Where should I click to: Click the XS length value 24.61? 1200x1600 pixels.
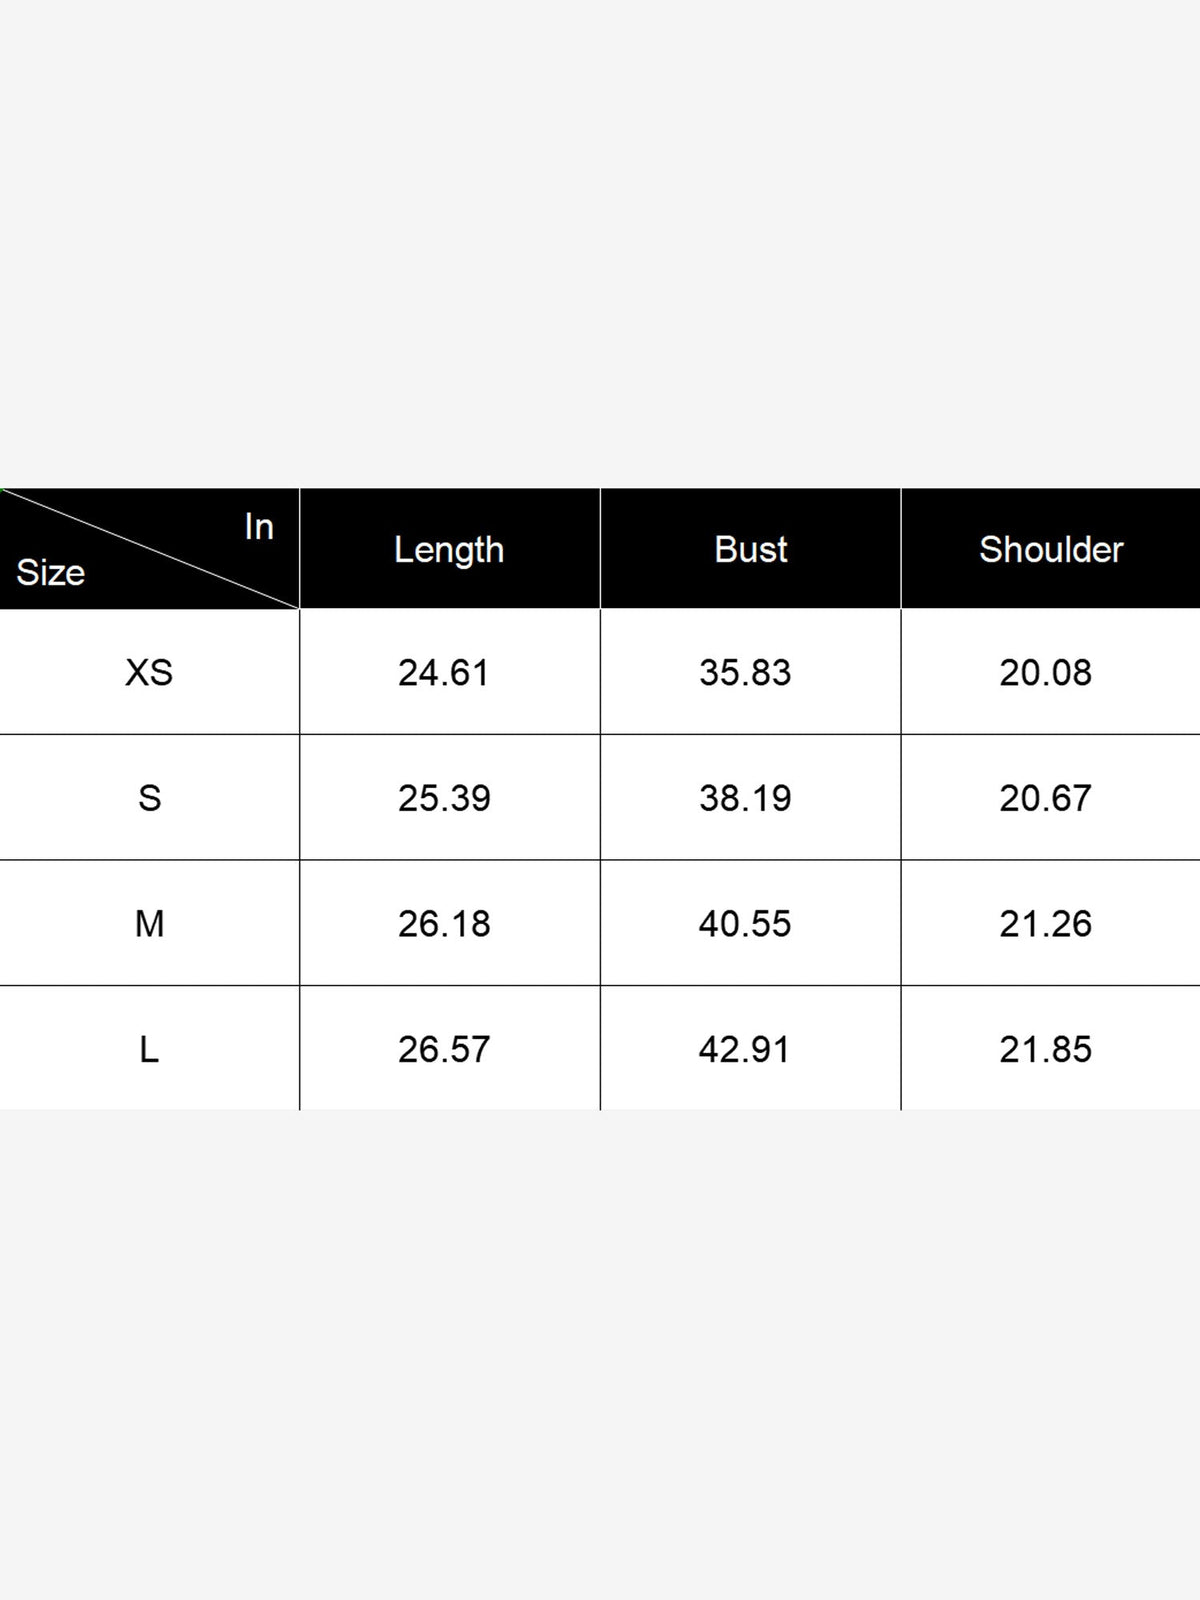[444, 673]
